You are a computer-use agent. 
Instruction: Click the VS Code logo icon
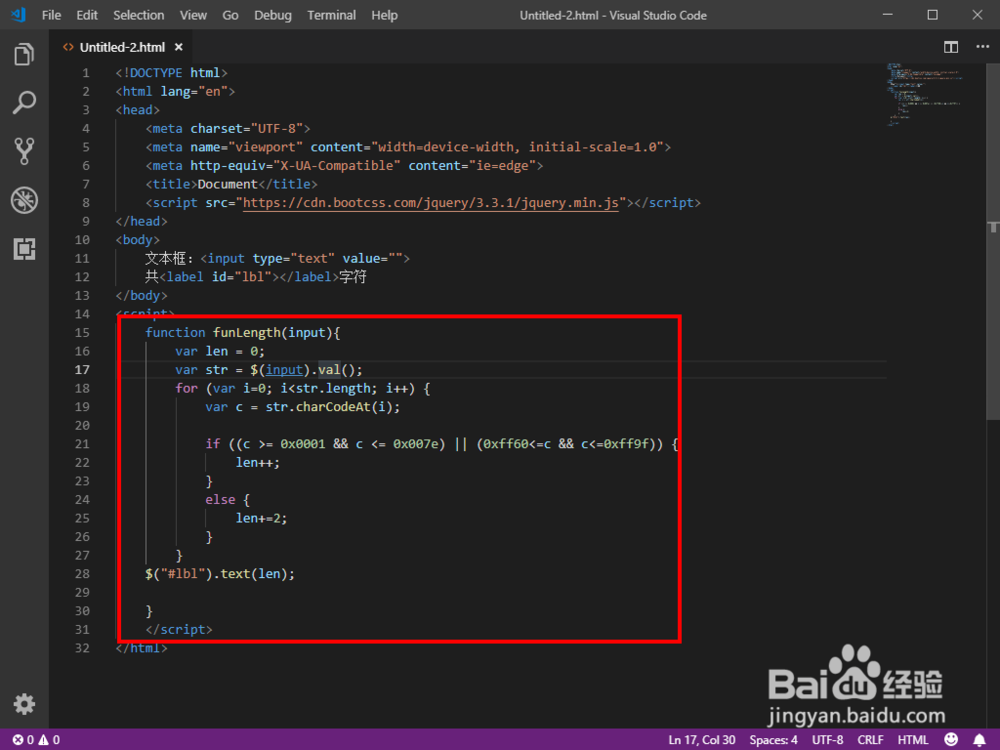pyautogui.click(x=18, y=15)
